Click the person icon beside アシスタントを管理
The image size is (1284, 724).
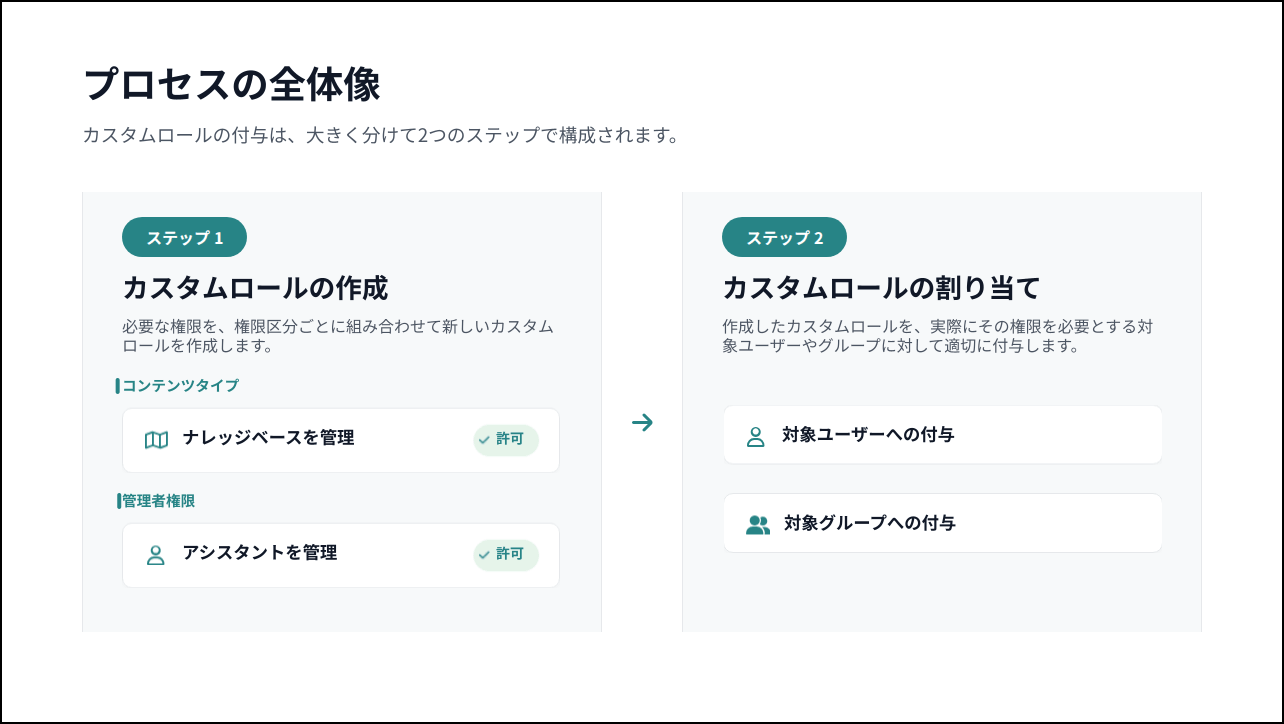click(155, 555)
